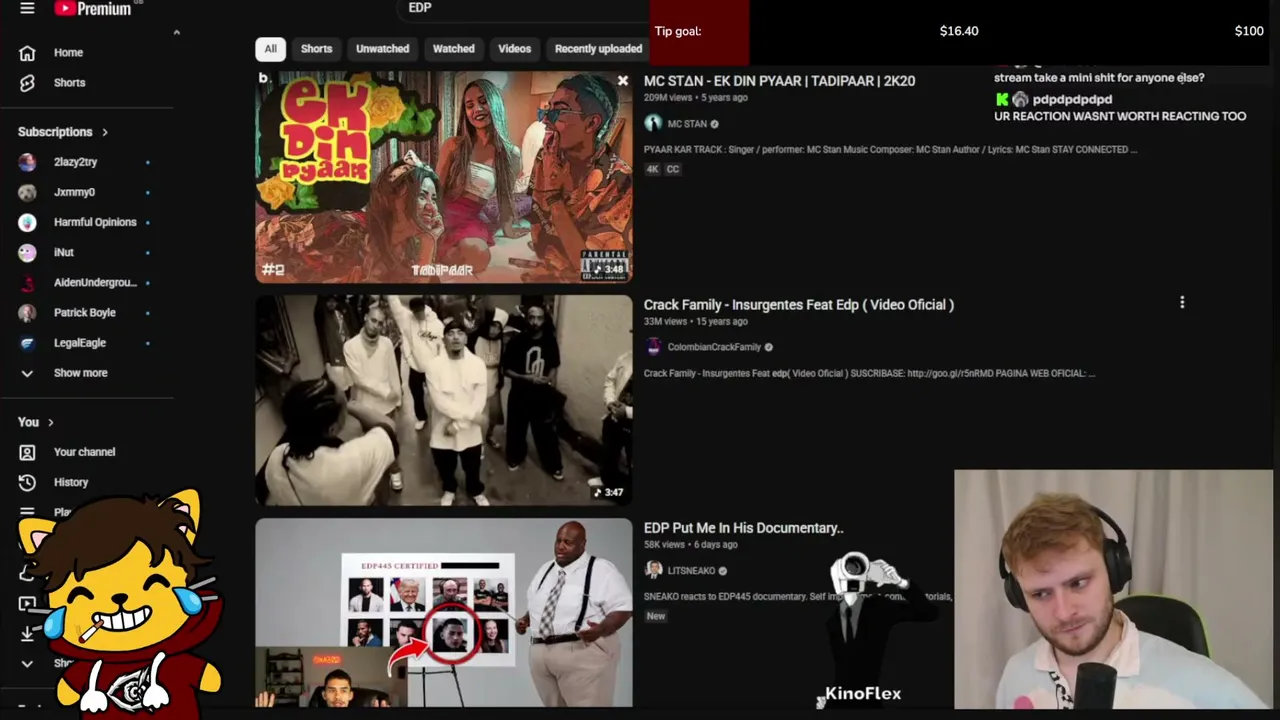The width and height of the screenshot is (1280, 720).
Task: Click the Downloads arrow icon
Action: [x=27, y=633]
